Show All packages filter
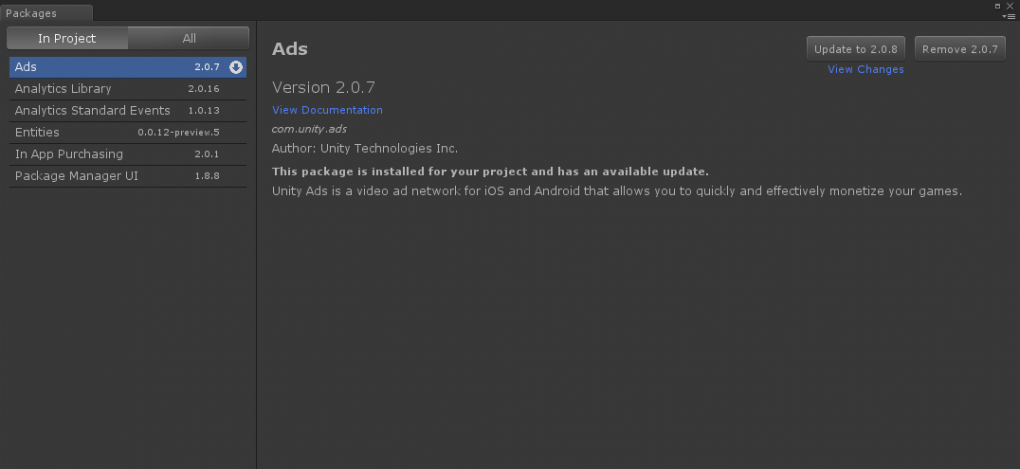This screenshot has width=1020, height=469. pyautogui.click(x=189, y=38)
